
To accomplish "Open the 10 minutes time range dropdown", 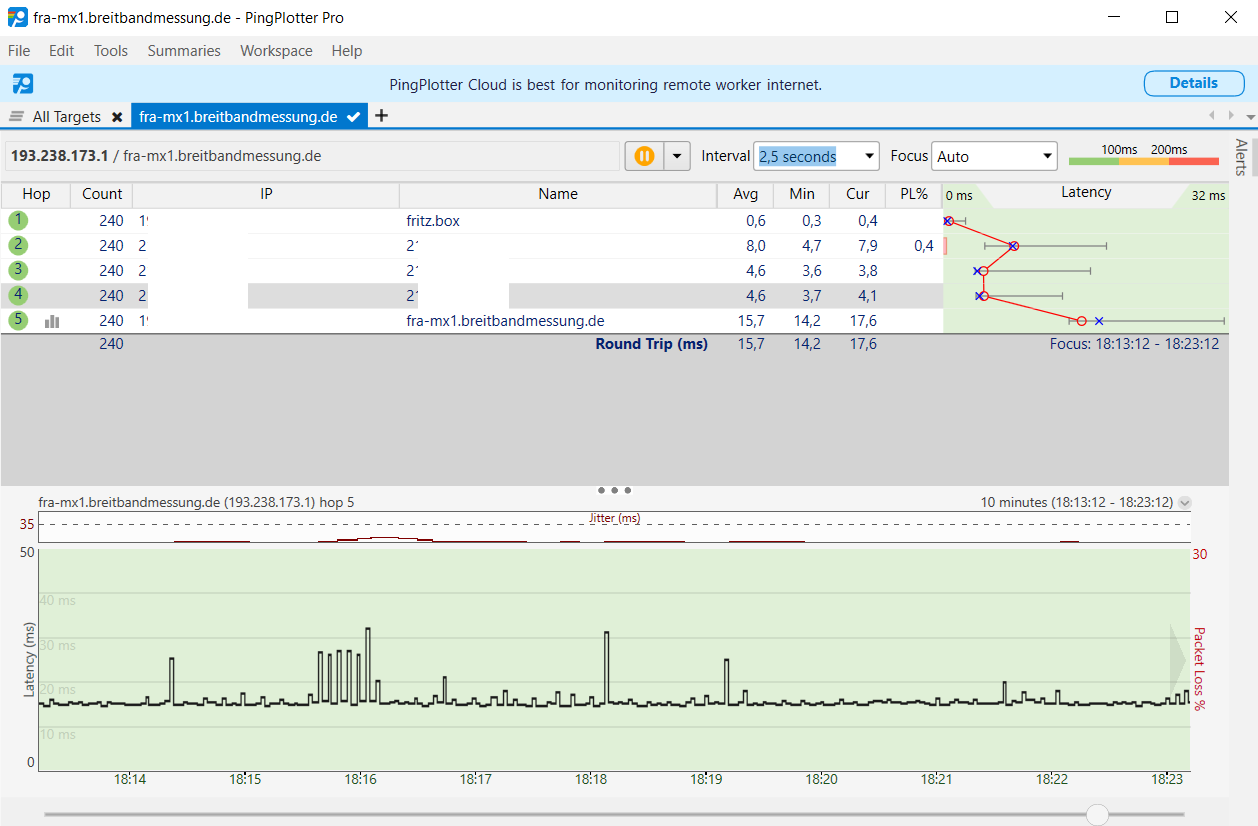I will [x=1186, y=503].
